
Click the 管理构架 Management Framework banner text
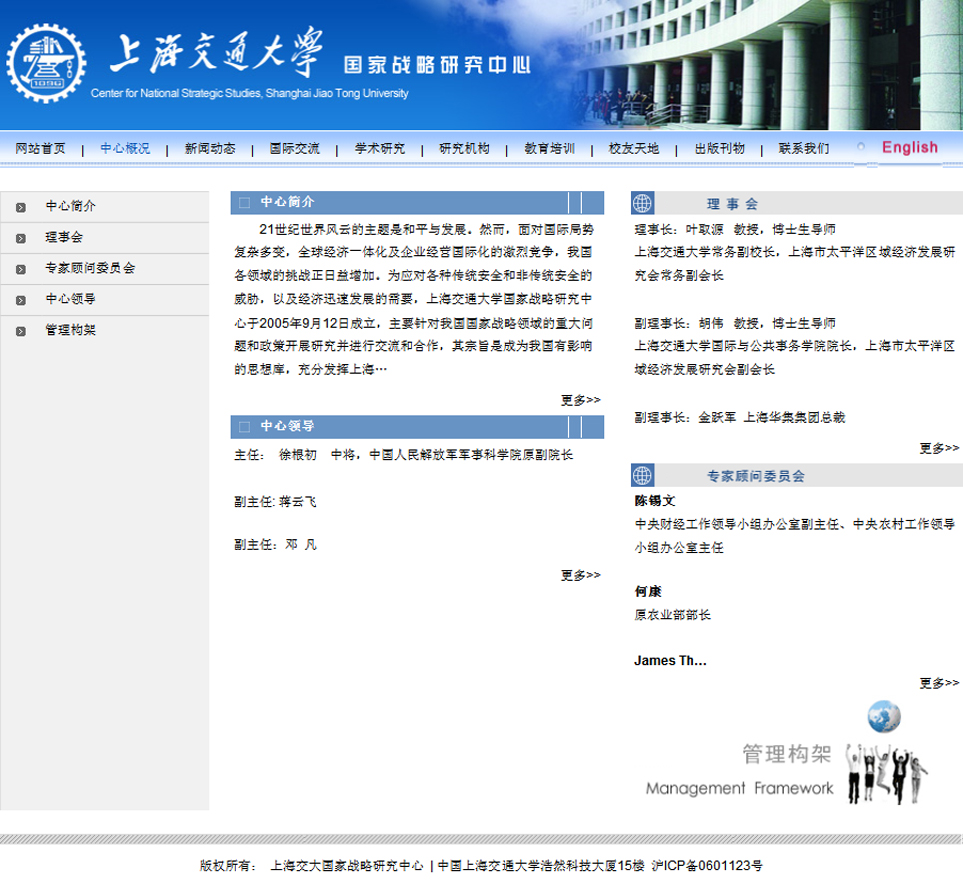pos(739,770)
